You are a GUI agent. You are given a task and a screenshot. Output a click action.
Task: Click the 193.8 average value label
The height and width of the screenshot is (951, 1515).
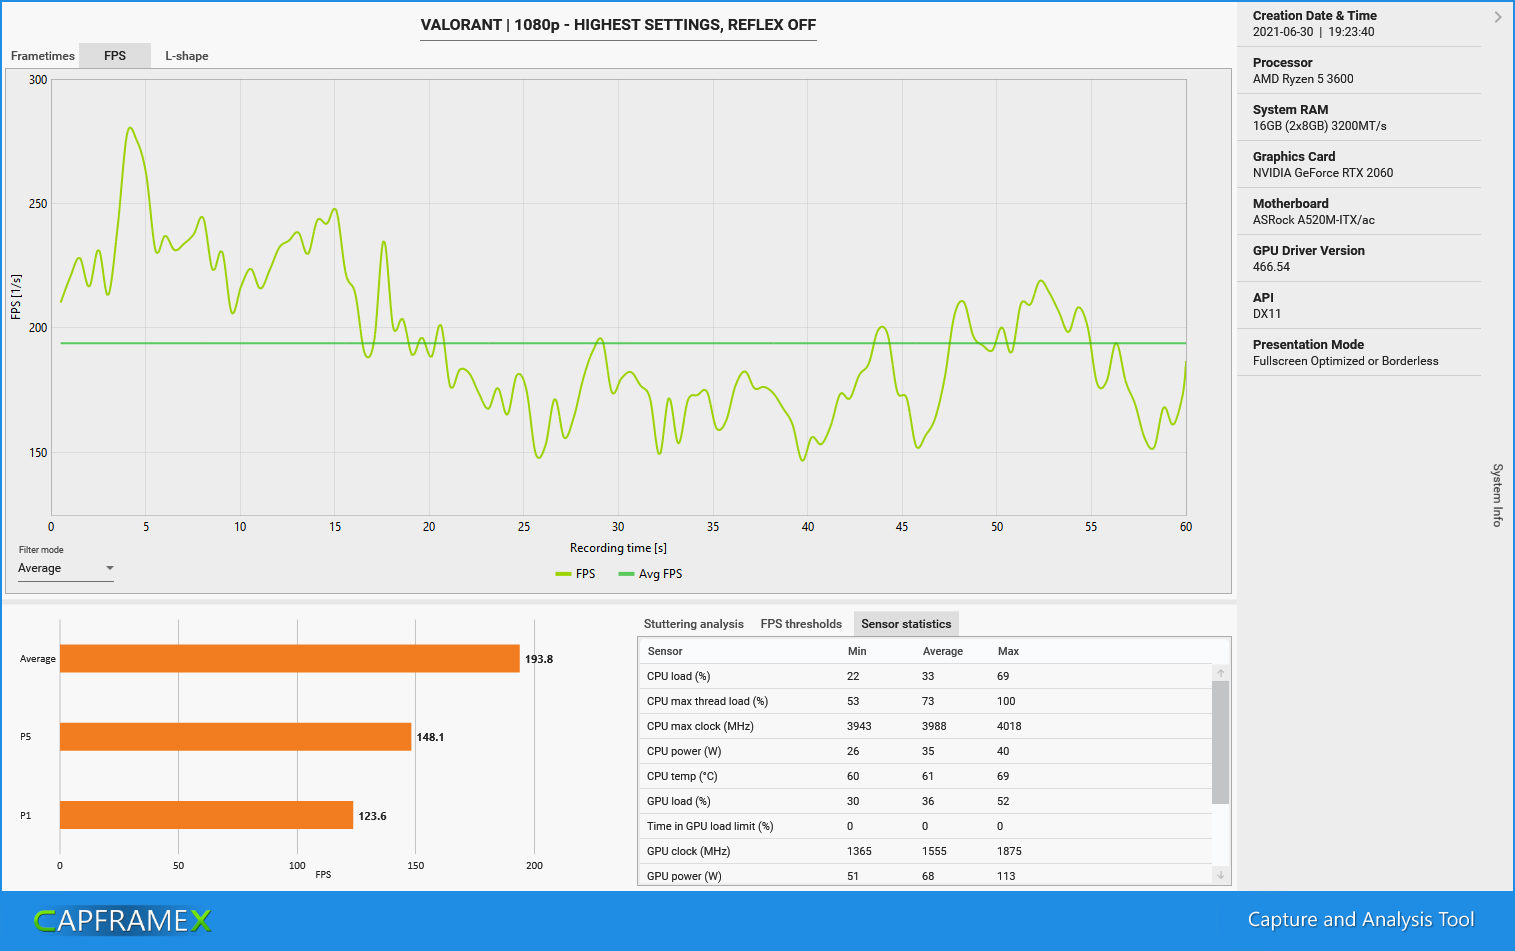click(539, 659)
